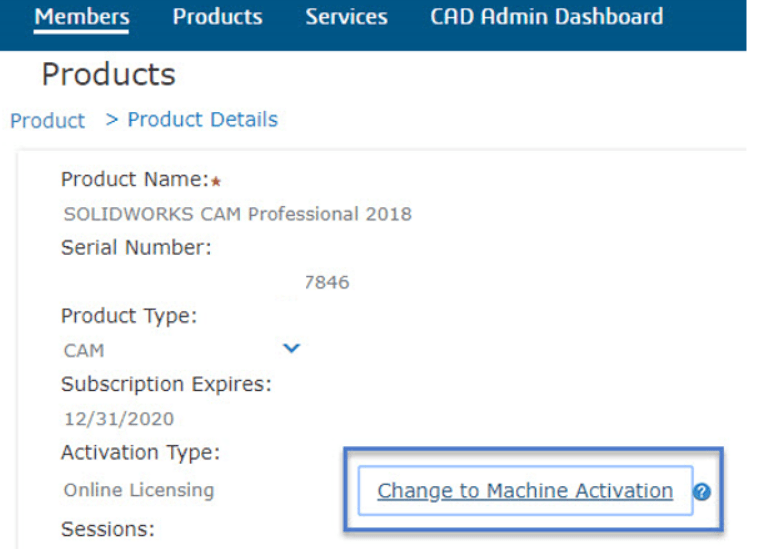Click Change to Machine Activation link
Screen dimensions: 757x549
(525, 491)
